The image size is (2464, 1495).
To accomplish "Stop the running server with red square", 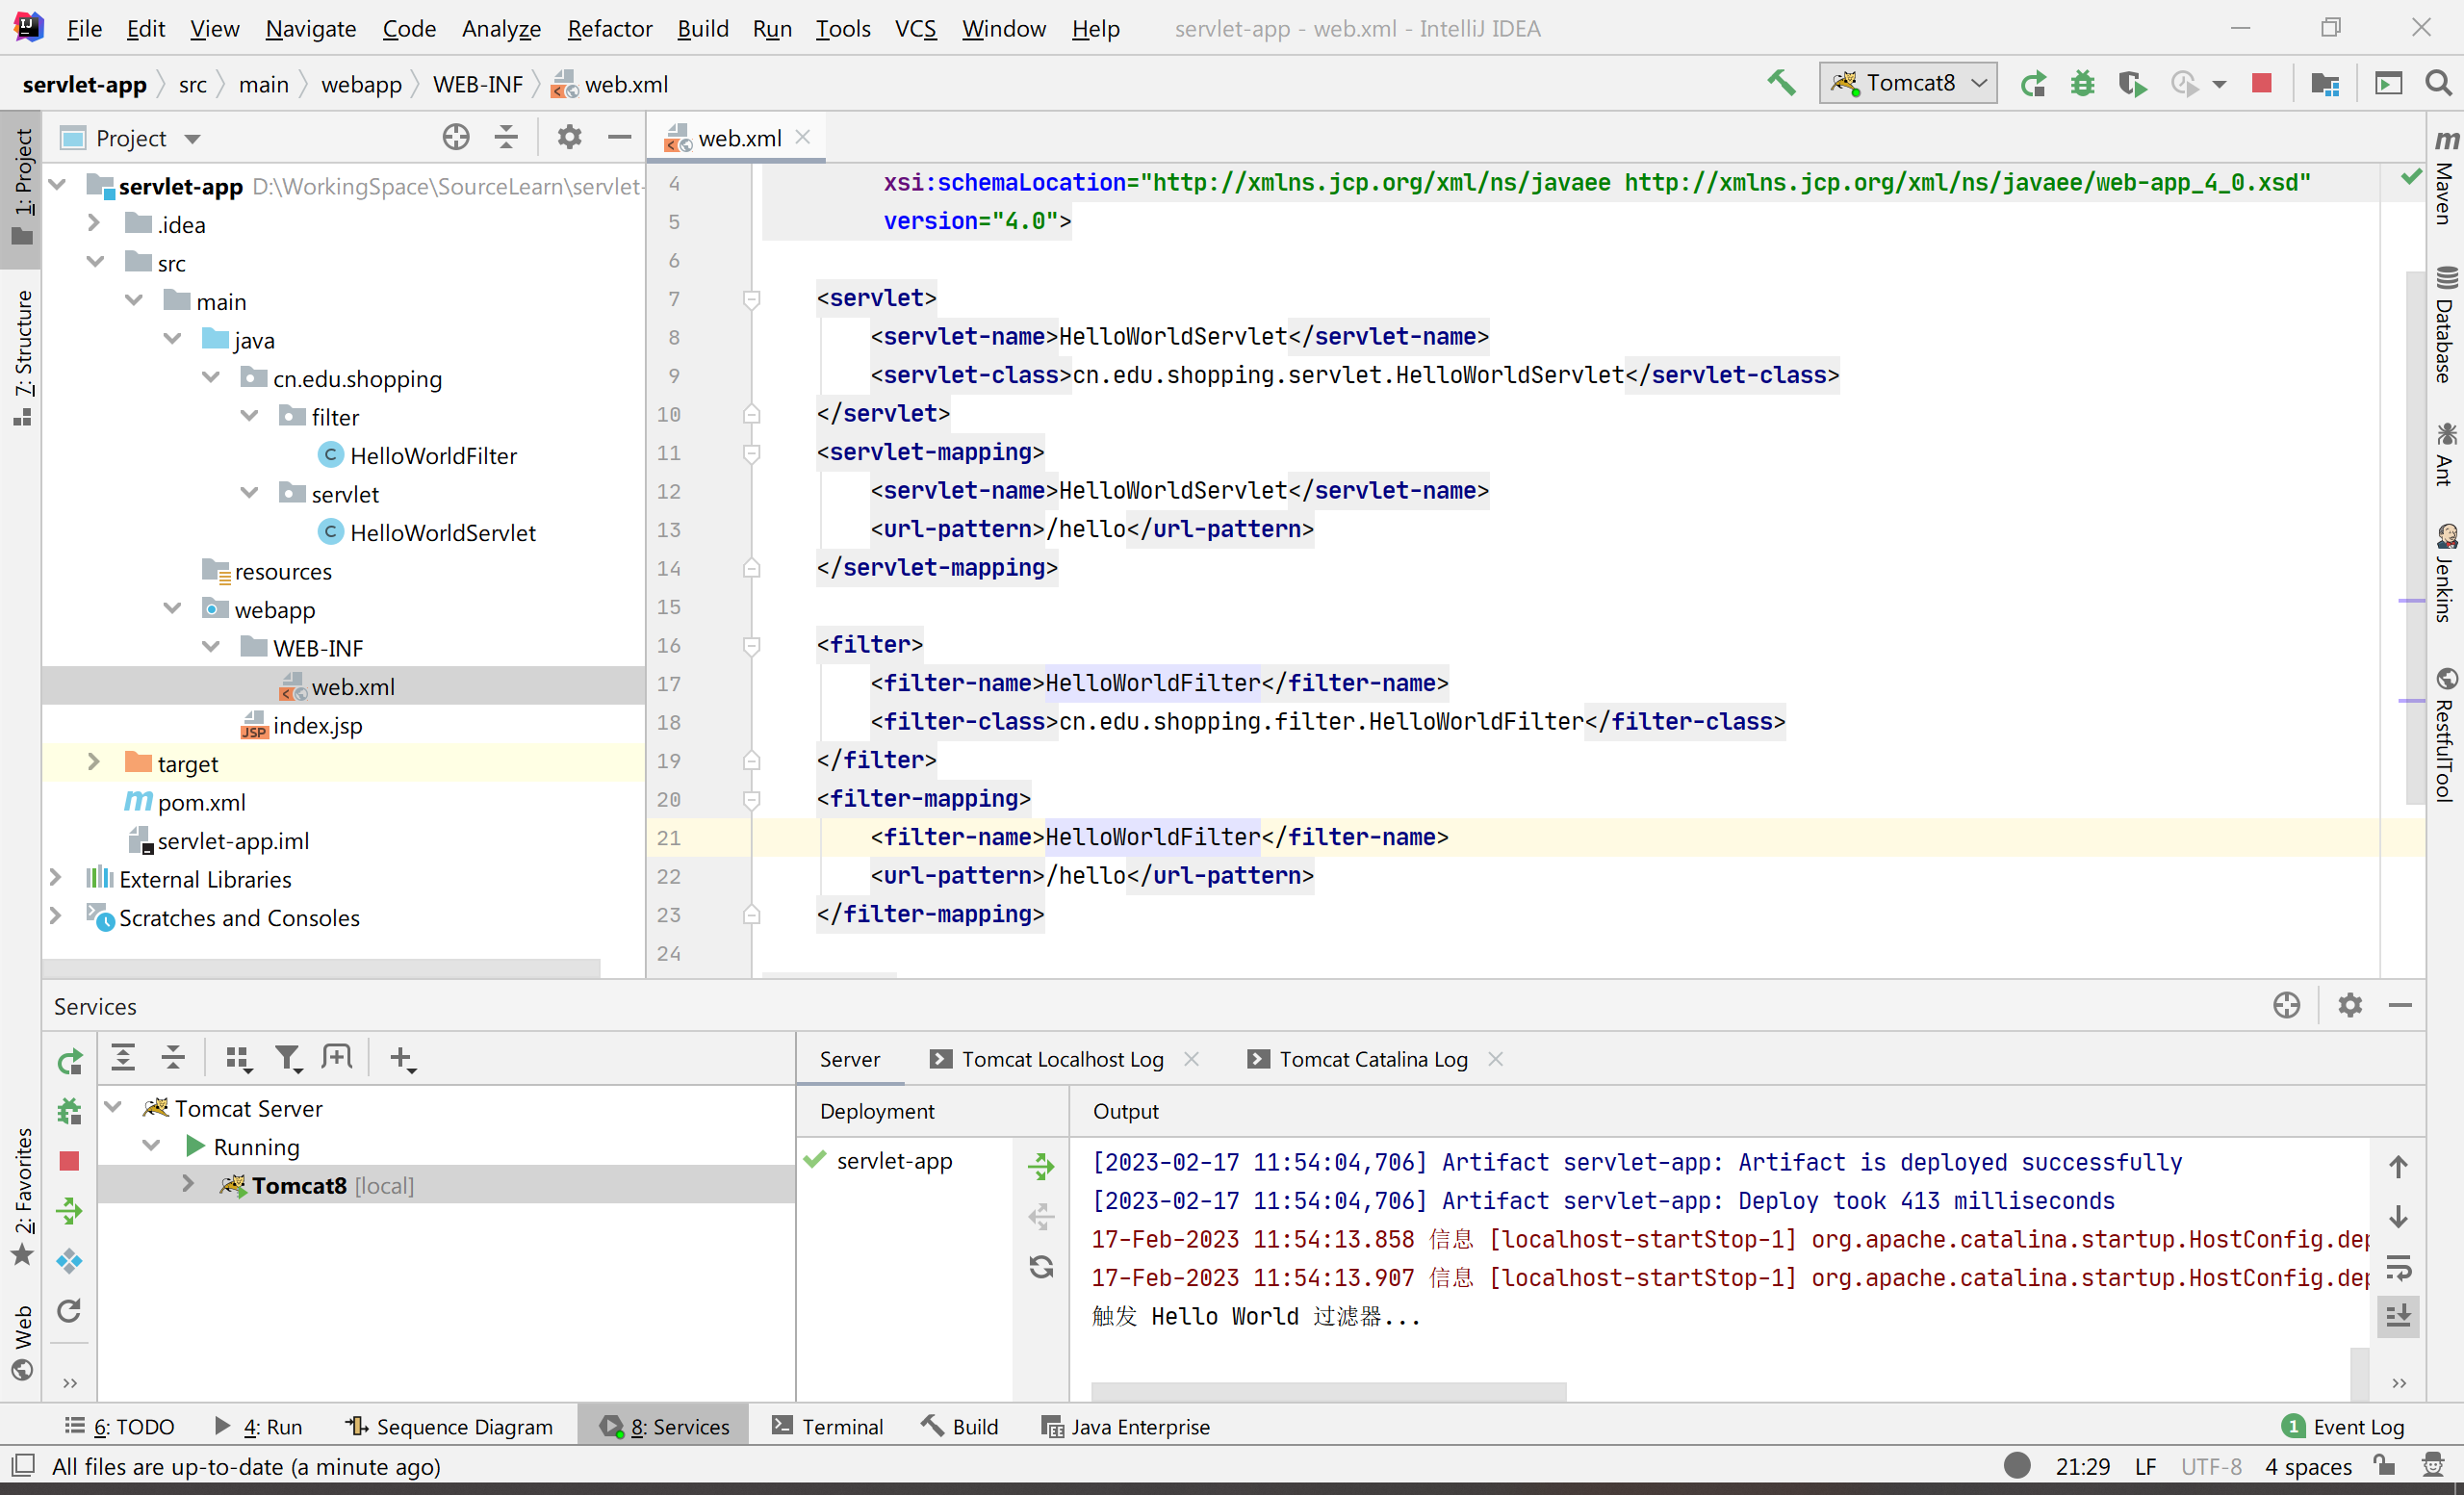I will point(2262,84).
